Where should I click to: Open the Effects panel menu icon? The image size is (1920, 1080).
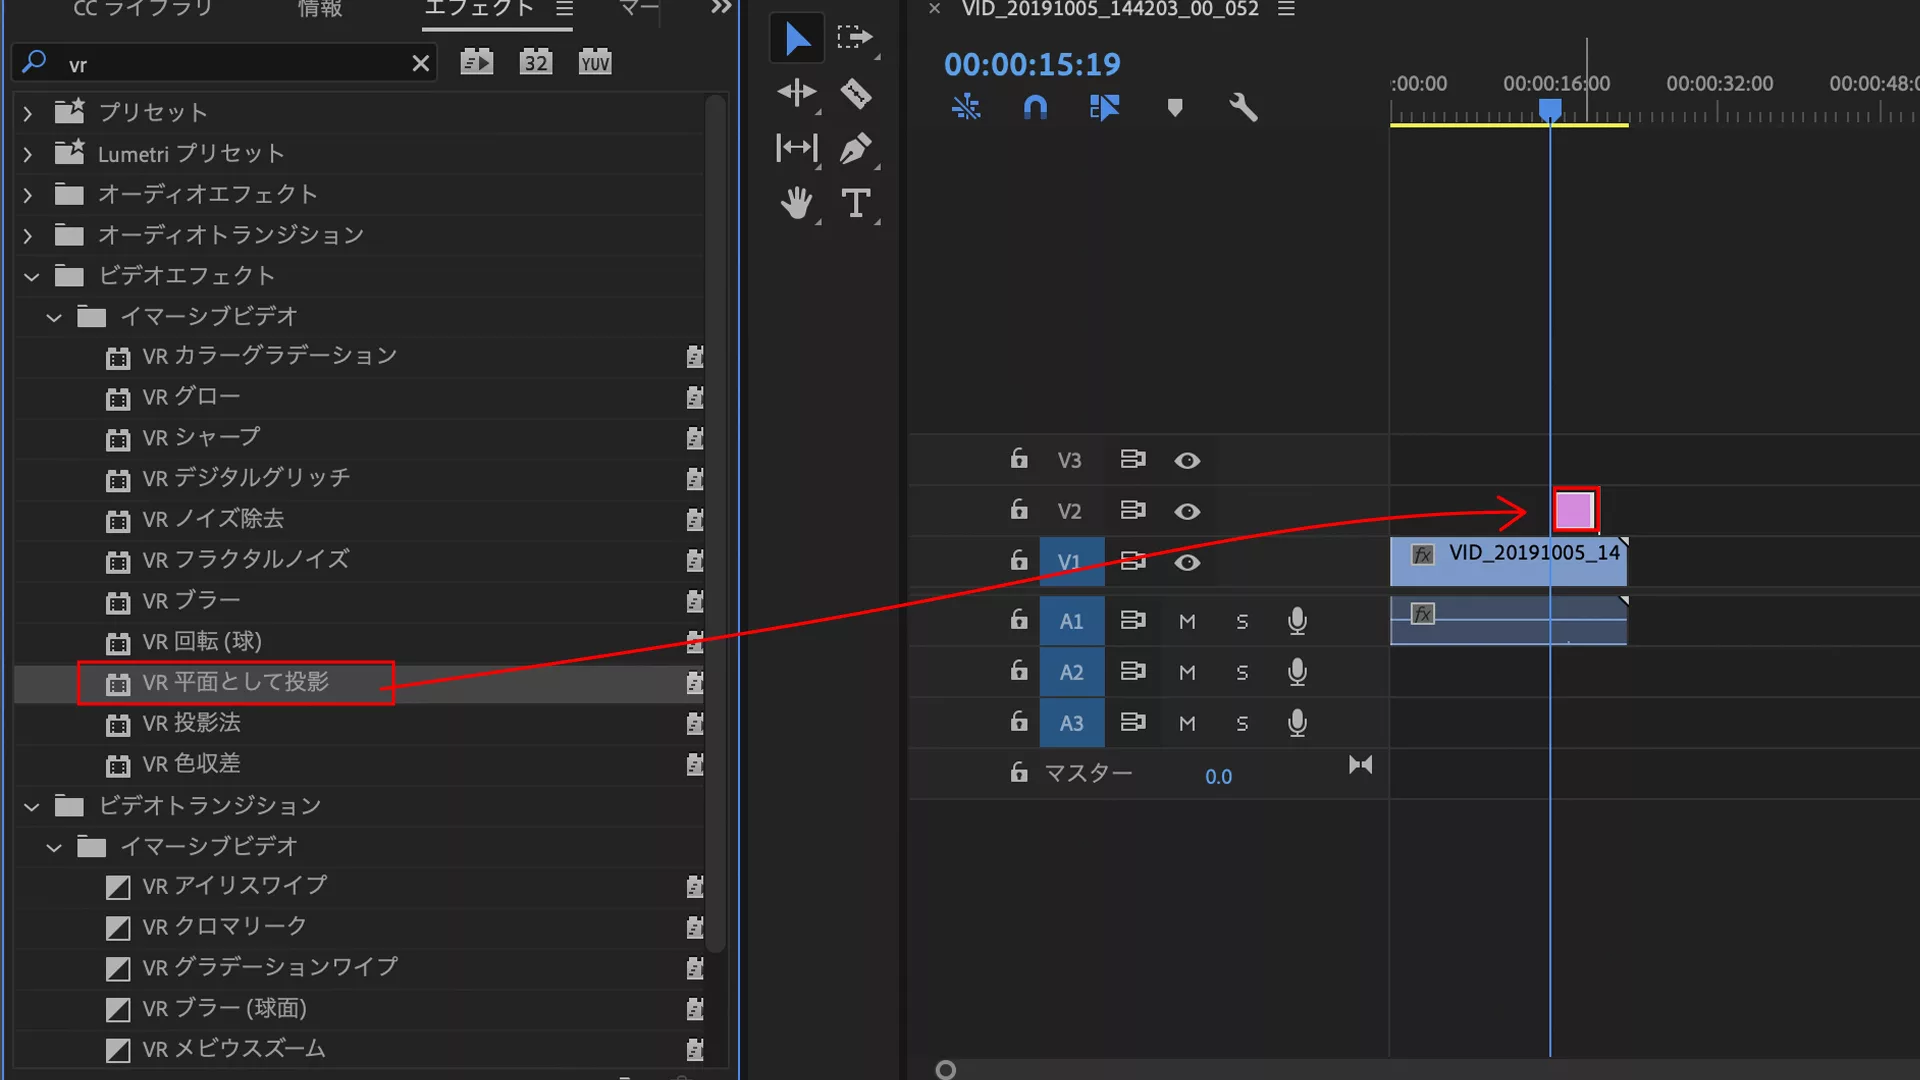(x=565, y=9)
